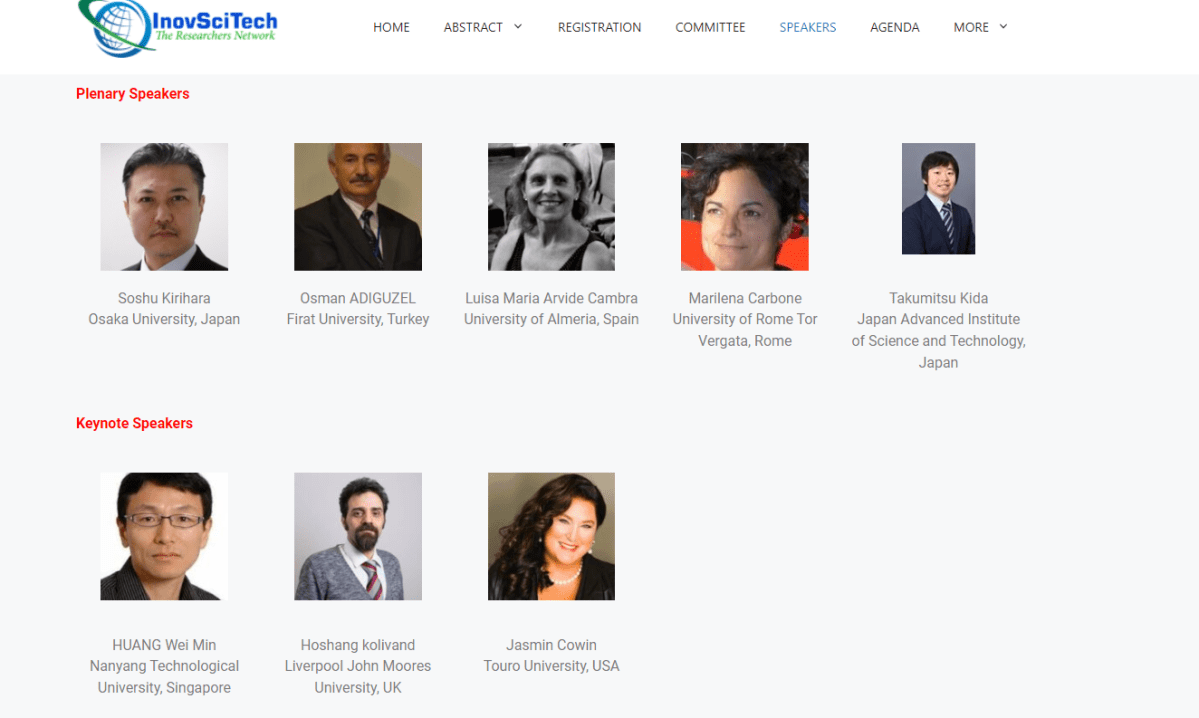1199x718 pixels.
Task: Open Takumitsu Kida's small portrait
Action: [938, 199]
